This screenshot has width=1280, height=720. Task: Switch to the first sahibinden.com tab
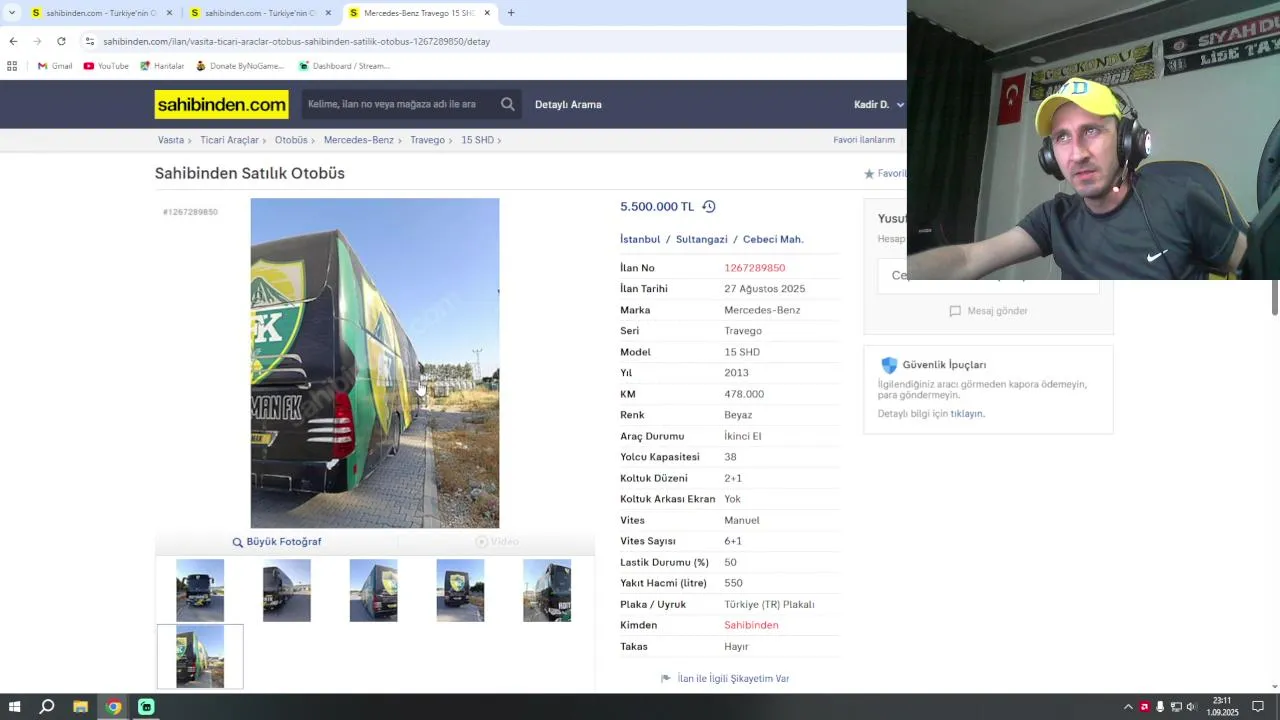tap(102, 13)
